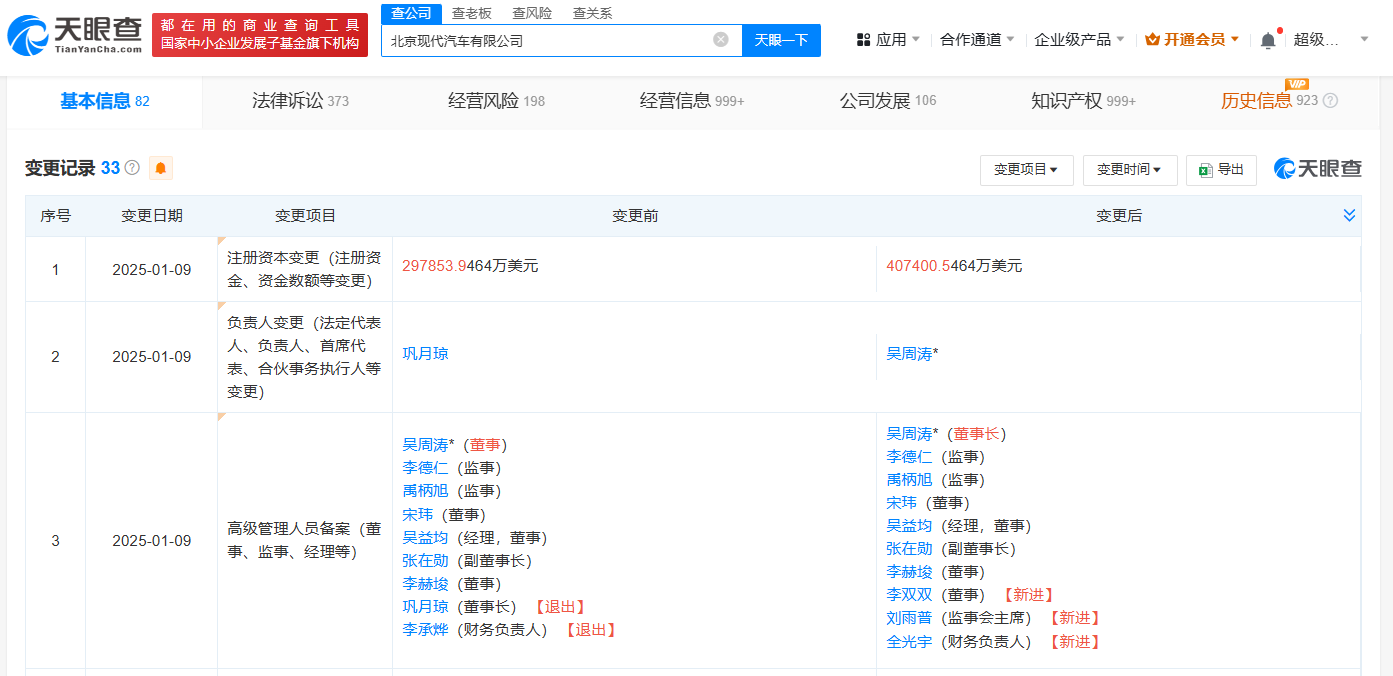Select the 查公司 search tab

411,13
